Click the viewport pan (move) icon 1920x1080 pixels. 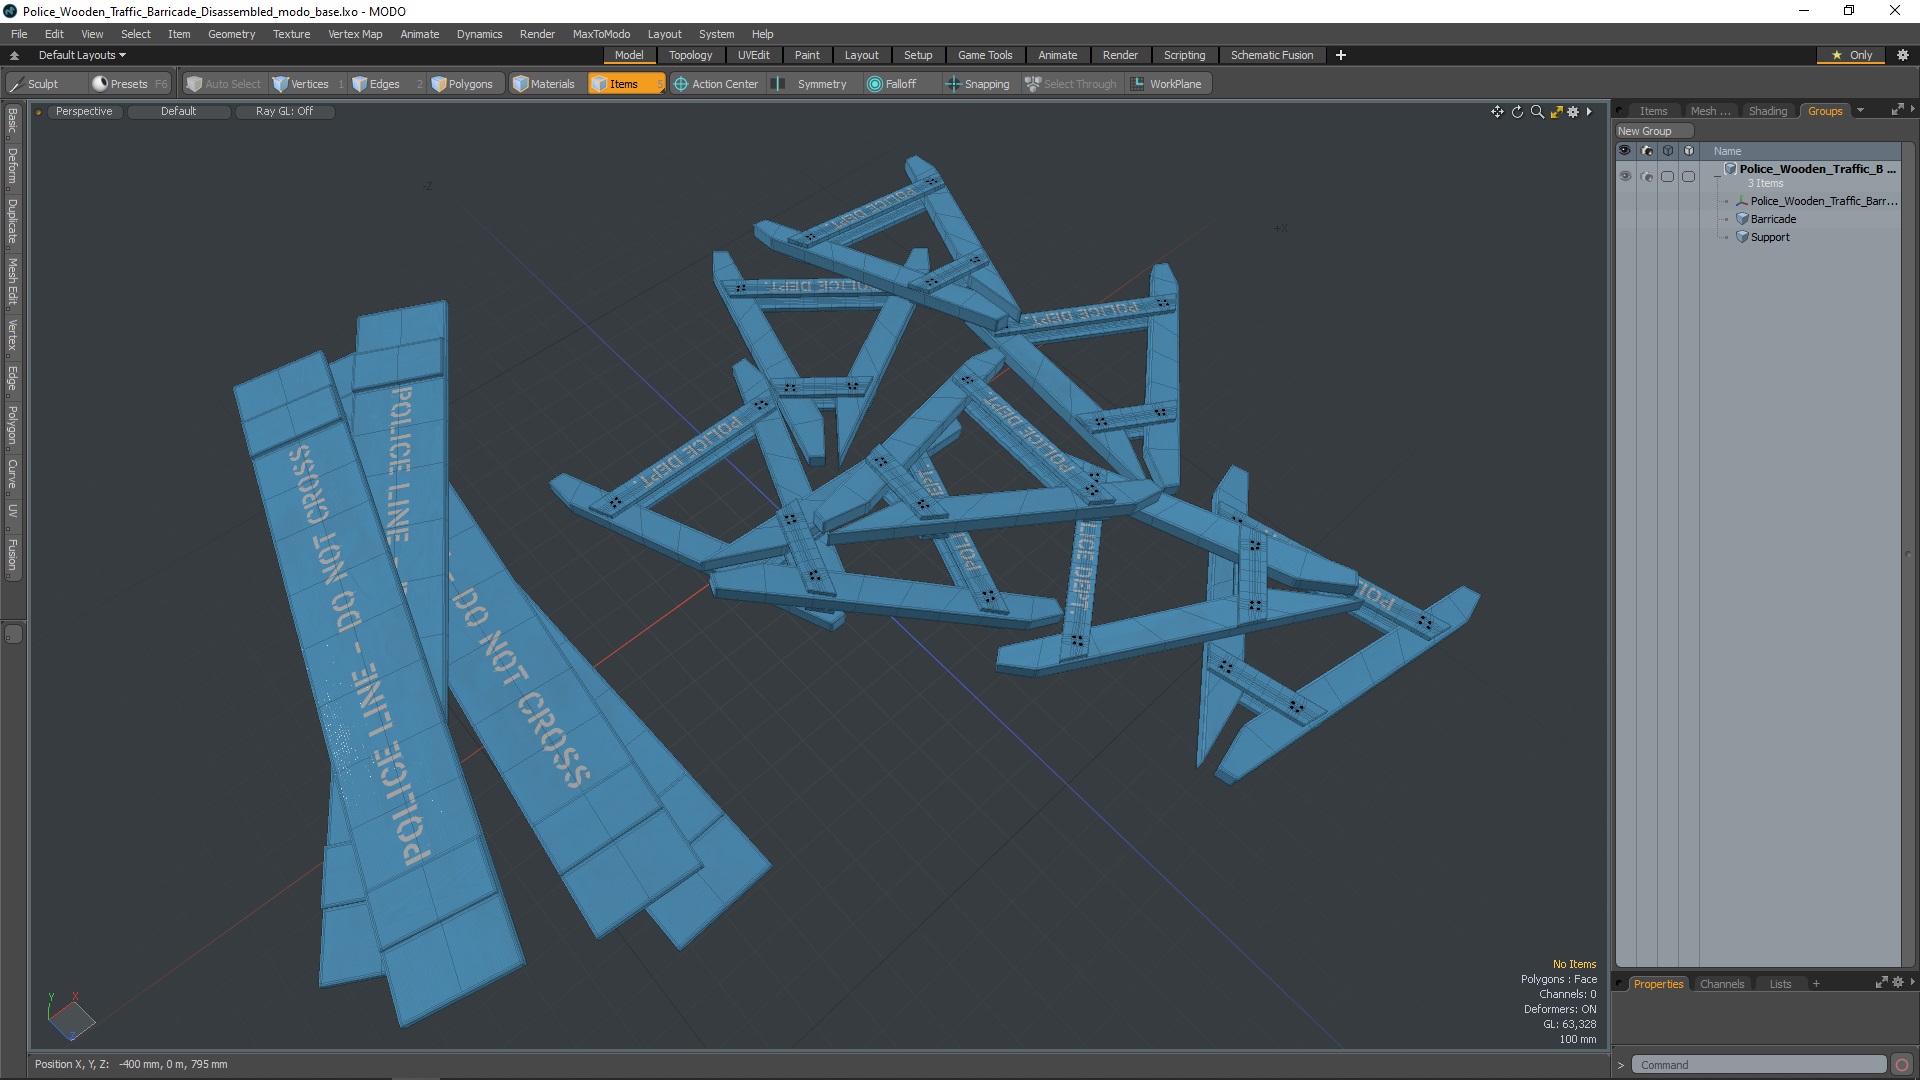(1497, 112)
